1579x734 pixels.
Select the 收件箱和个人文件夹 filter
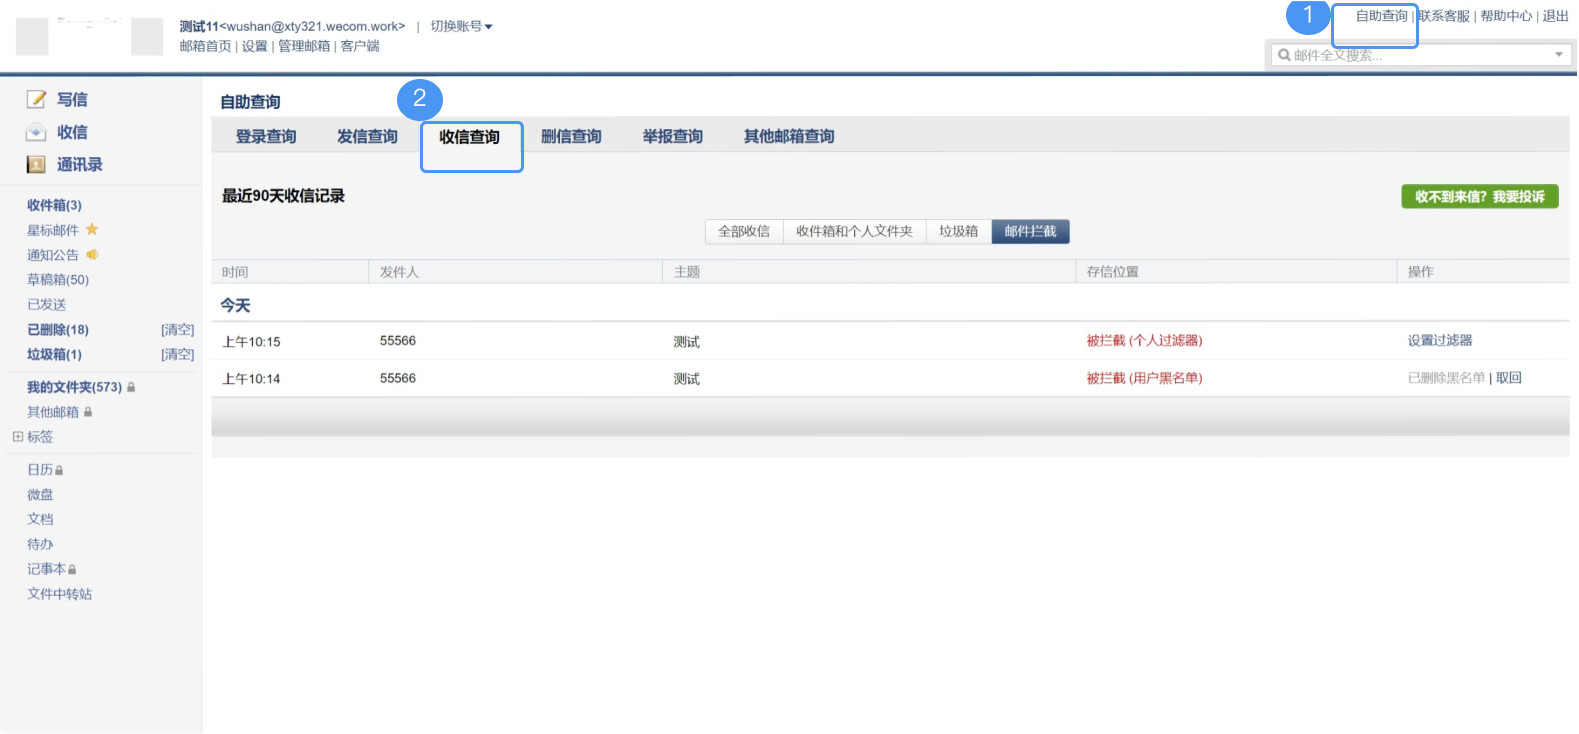pos(854,232)
